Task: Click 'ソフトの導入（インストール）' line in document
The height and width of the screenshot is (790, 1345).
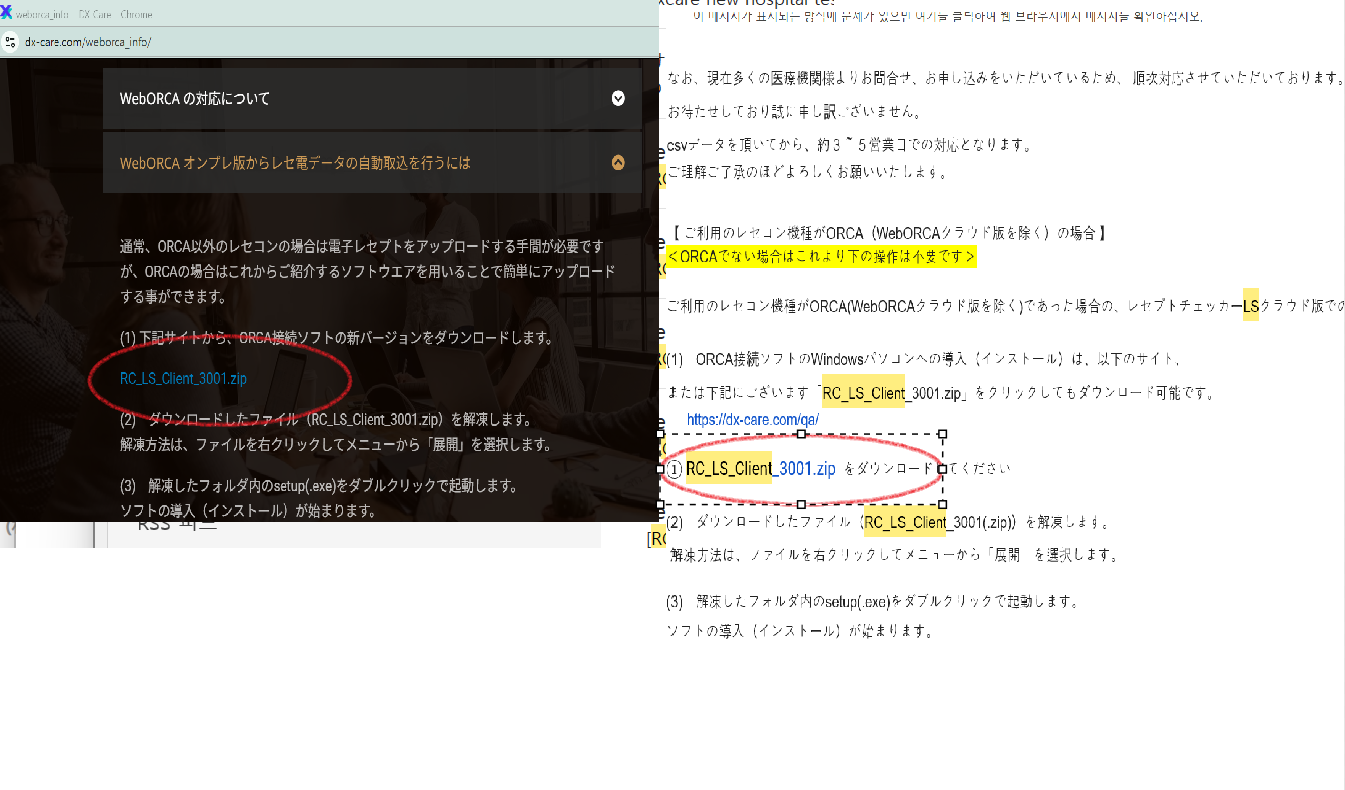Action: point(800,631)
